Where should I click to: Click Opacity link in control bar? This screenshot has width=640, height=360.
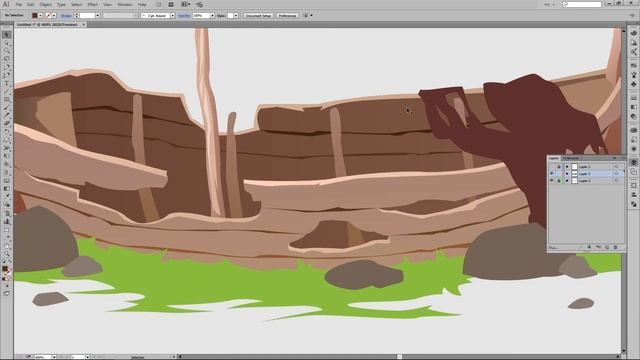pos(184,16)
